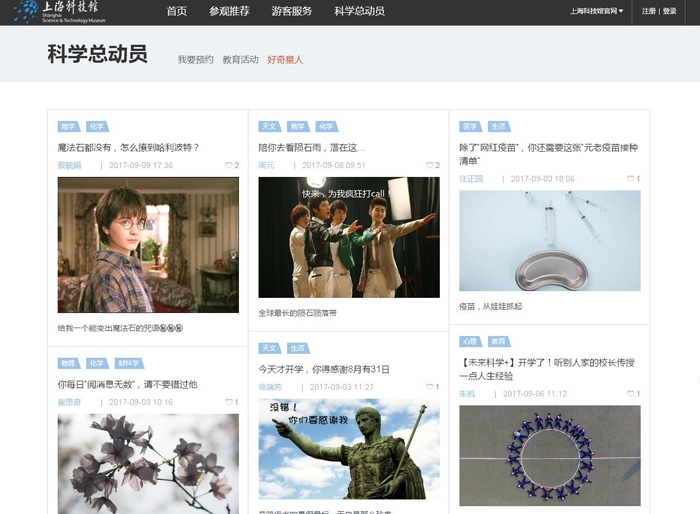The width and height of the screenshot is (700, 514).
Task: Open the 游客服务 menu item
Action: click(292, 11)
